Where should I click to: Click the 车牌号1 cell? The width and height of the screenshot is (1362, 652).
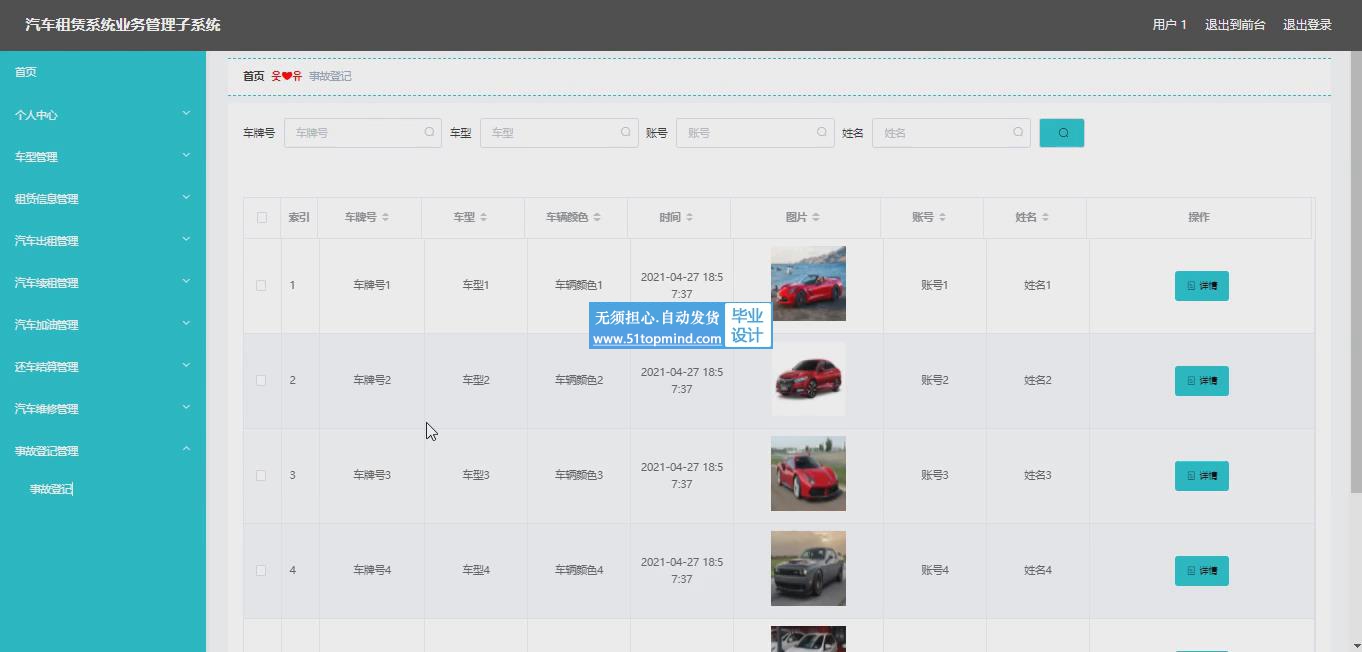(x=372, y=285)
